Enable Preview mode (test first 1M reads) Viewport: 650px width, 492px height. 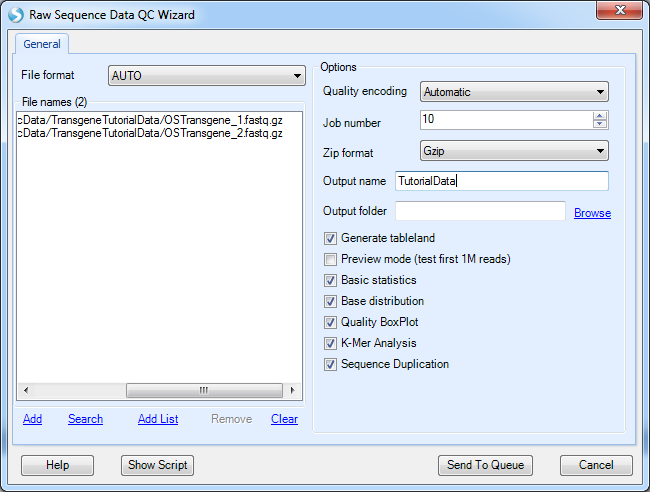point(330,260)
